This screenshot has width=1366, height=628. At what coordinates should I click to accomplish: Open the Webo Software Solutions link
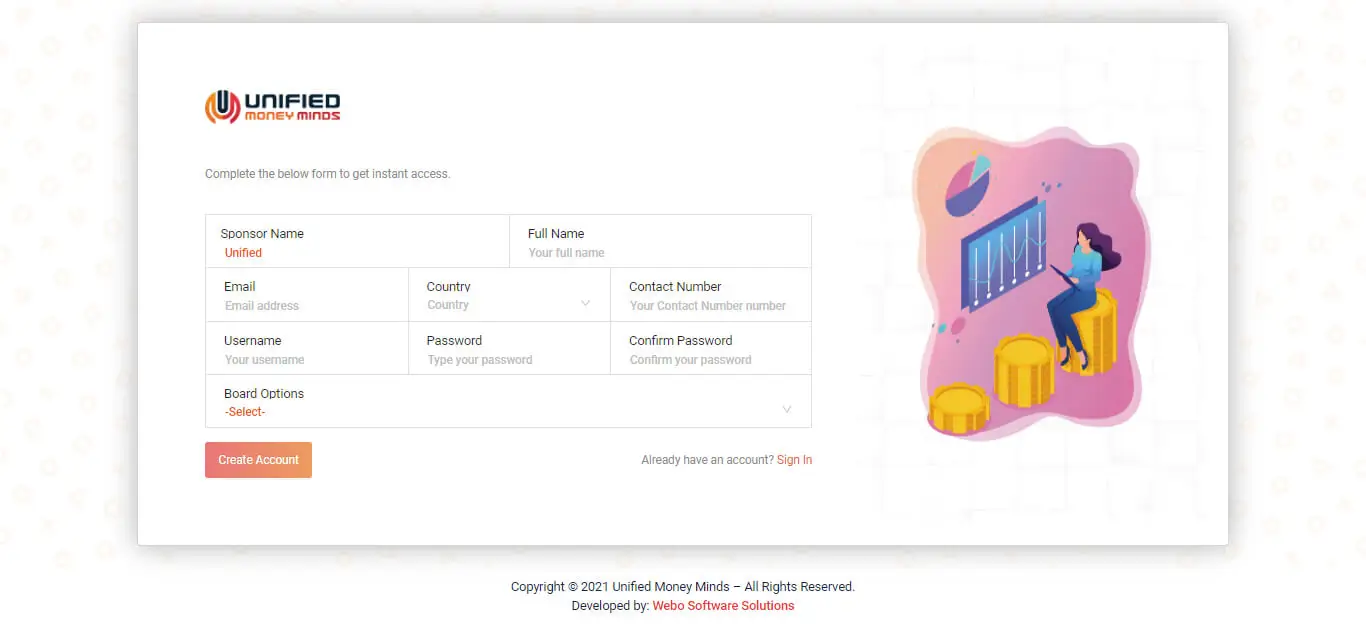click(723, 606)
